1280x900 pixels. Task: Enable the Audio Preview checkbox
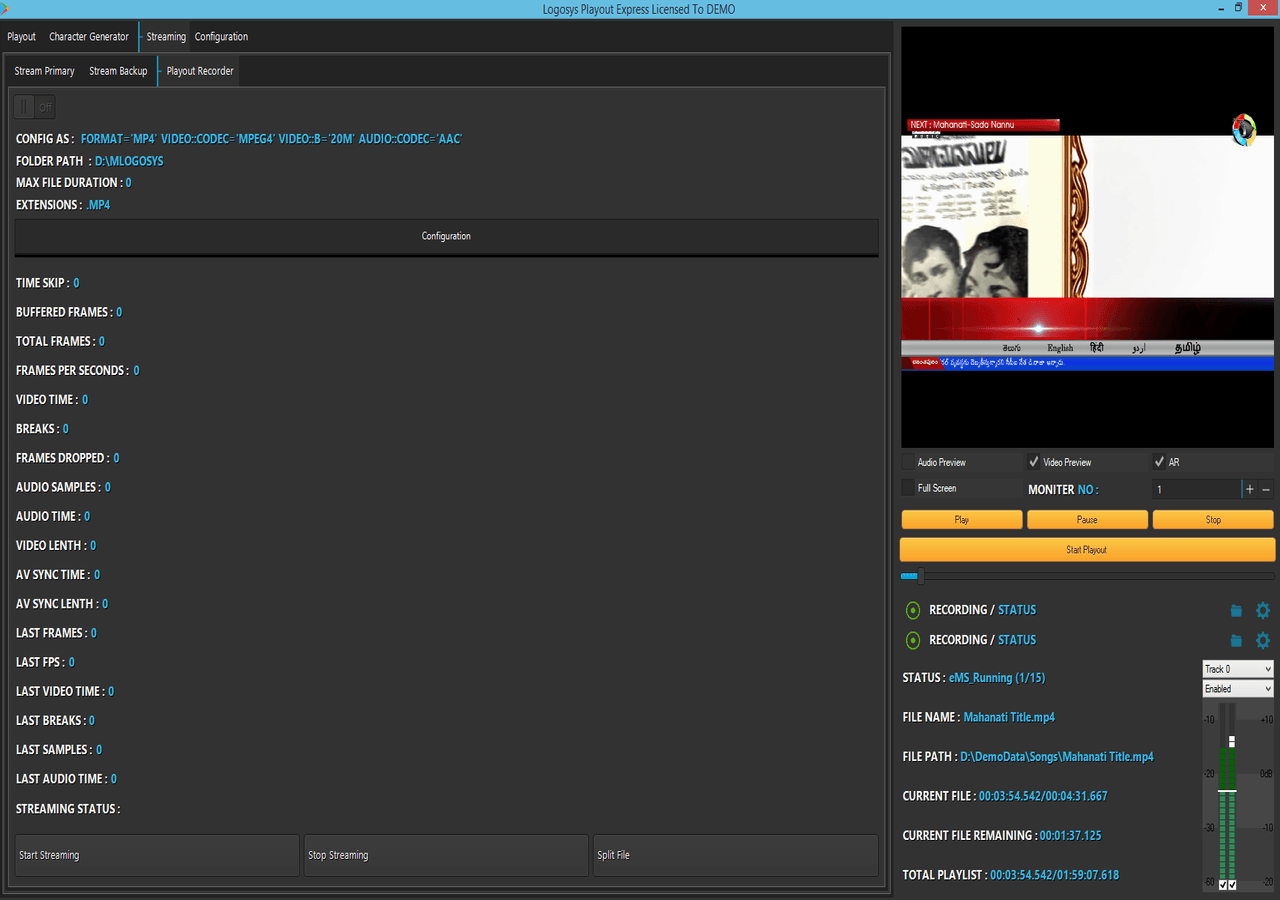tap(908, 462)
